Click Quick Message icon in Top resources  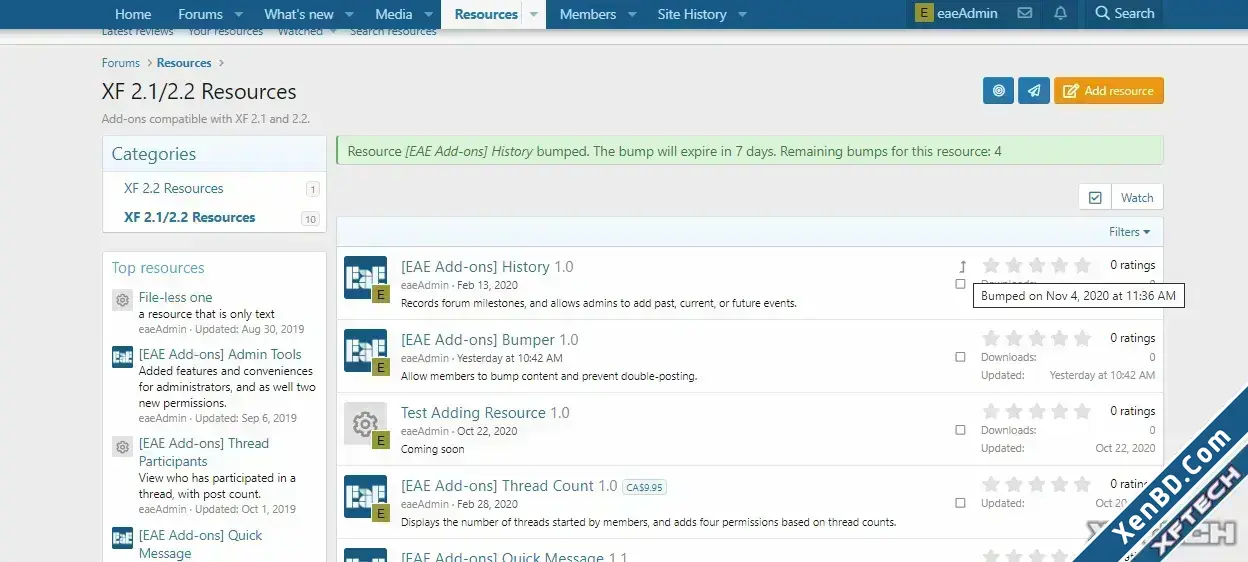[x=122, y=538]
